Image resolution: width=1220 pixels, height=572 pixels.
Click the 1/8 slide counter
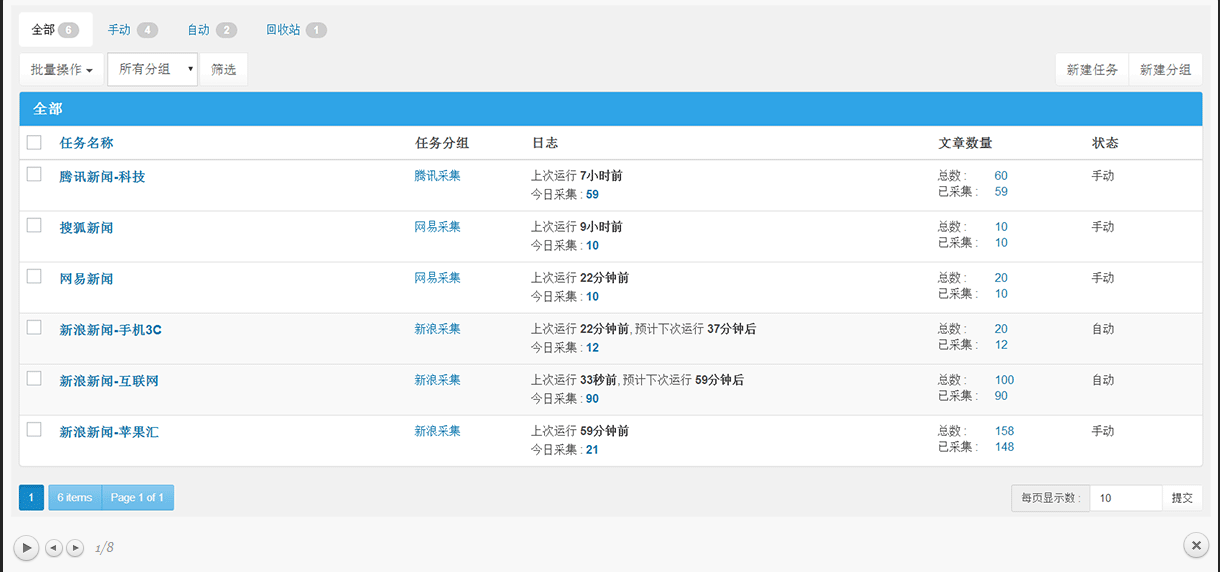pyautogui.click(x=104, y=548)
